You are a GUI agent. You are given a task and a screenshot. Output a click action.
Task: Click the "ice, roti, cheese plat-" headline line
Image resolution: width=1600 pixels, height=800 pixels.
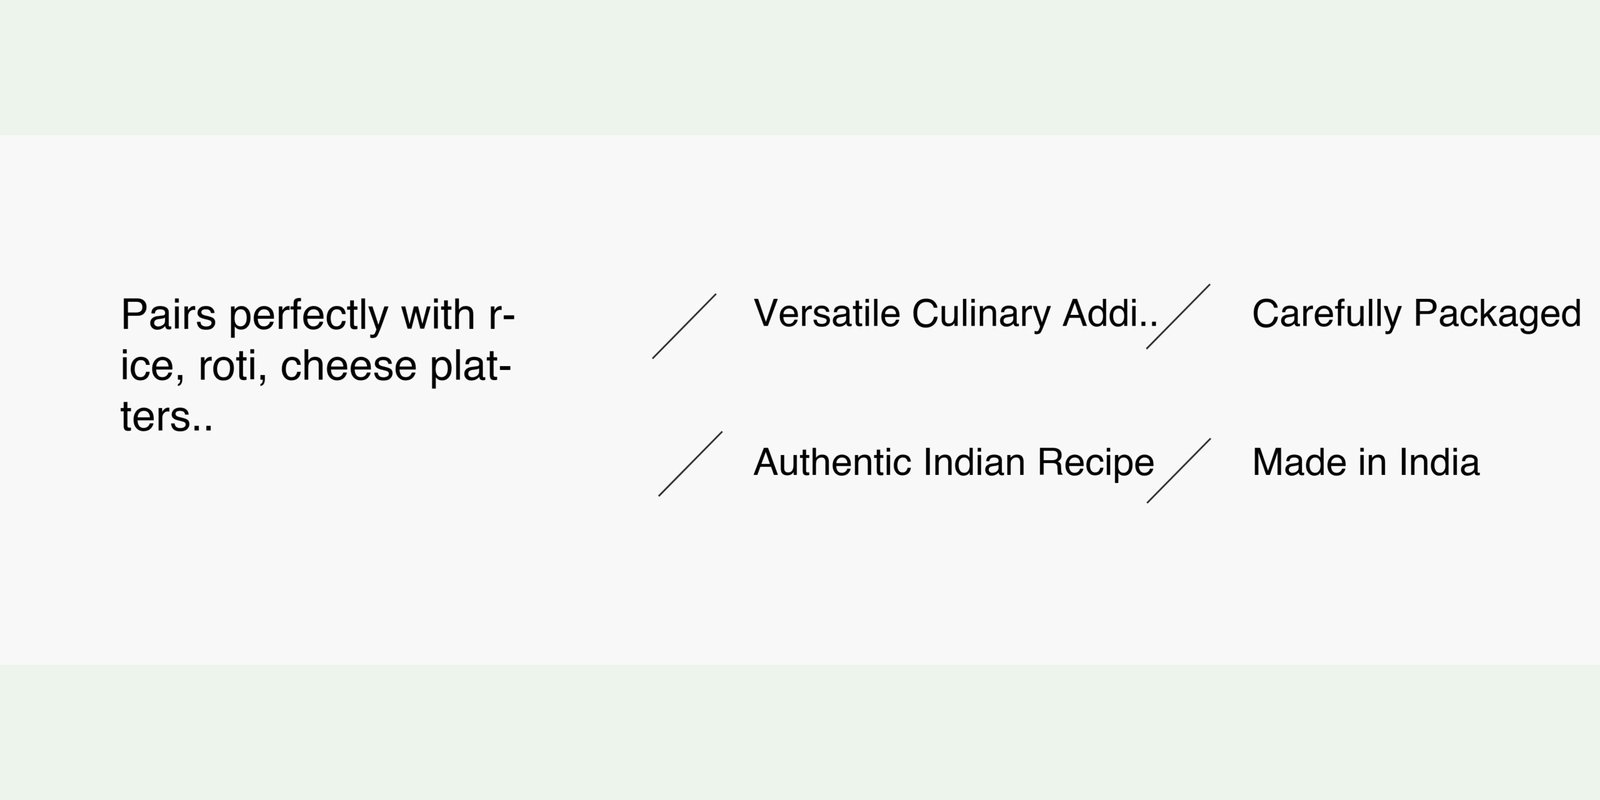316,367
